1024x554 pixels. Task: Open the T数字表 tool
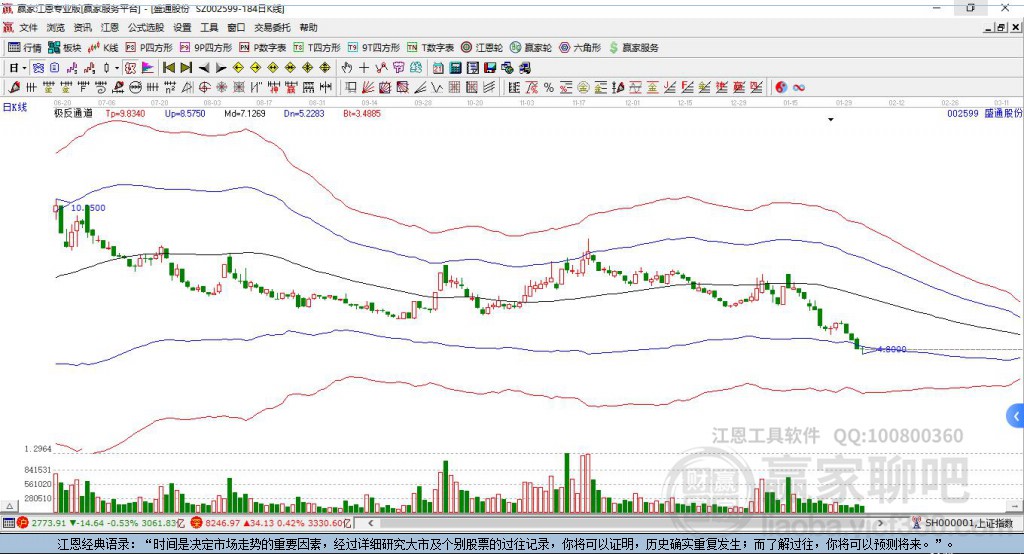click(430, 48)
